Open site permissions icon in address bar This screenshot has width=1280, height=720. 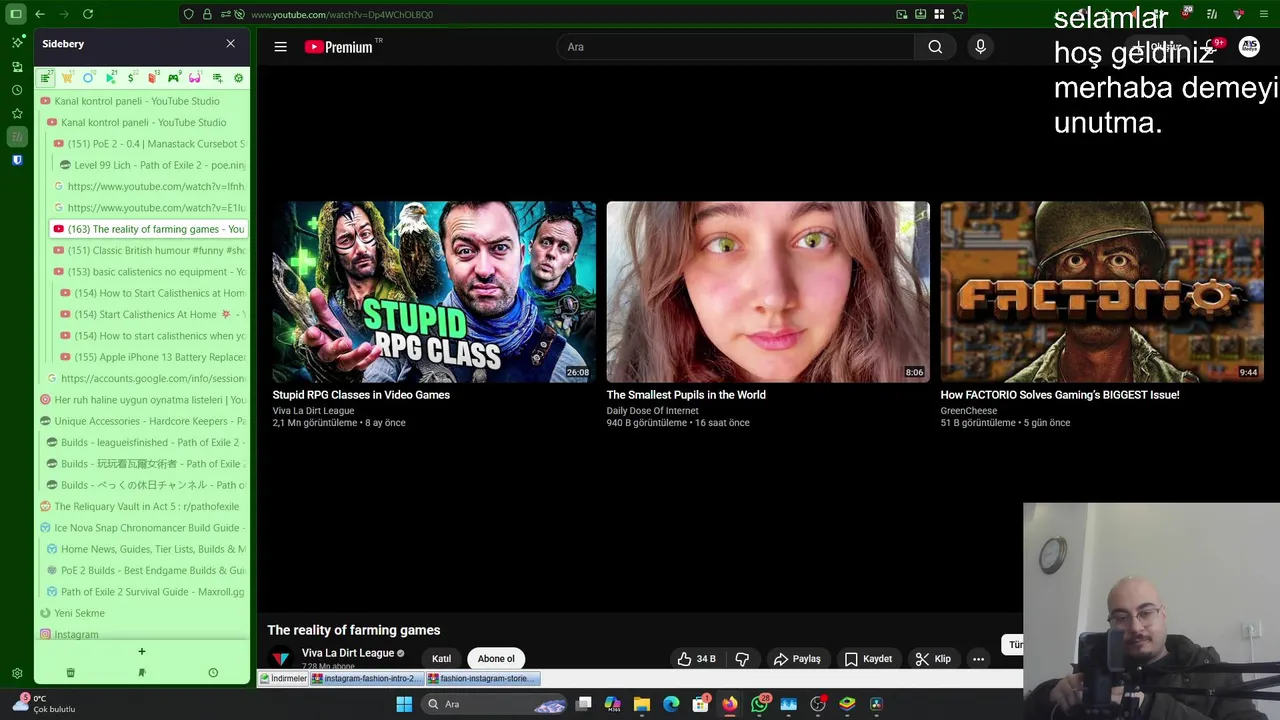tap(227, 14)
